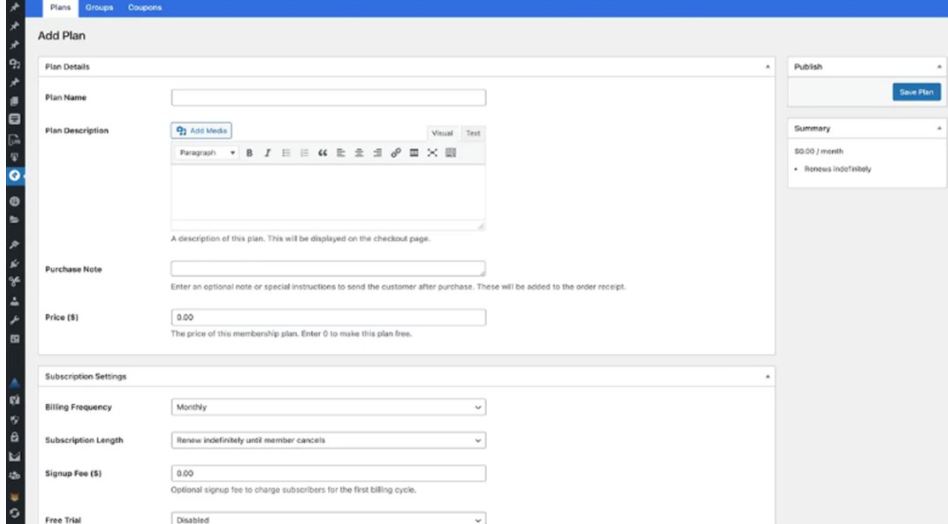Viewport: 948px width, 524px height.
Task: Click inside the Plan Description editor area
Action: [328, 193]
